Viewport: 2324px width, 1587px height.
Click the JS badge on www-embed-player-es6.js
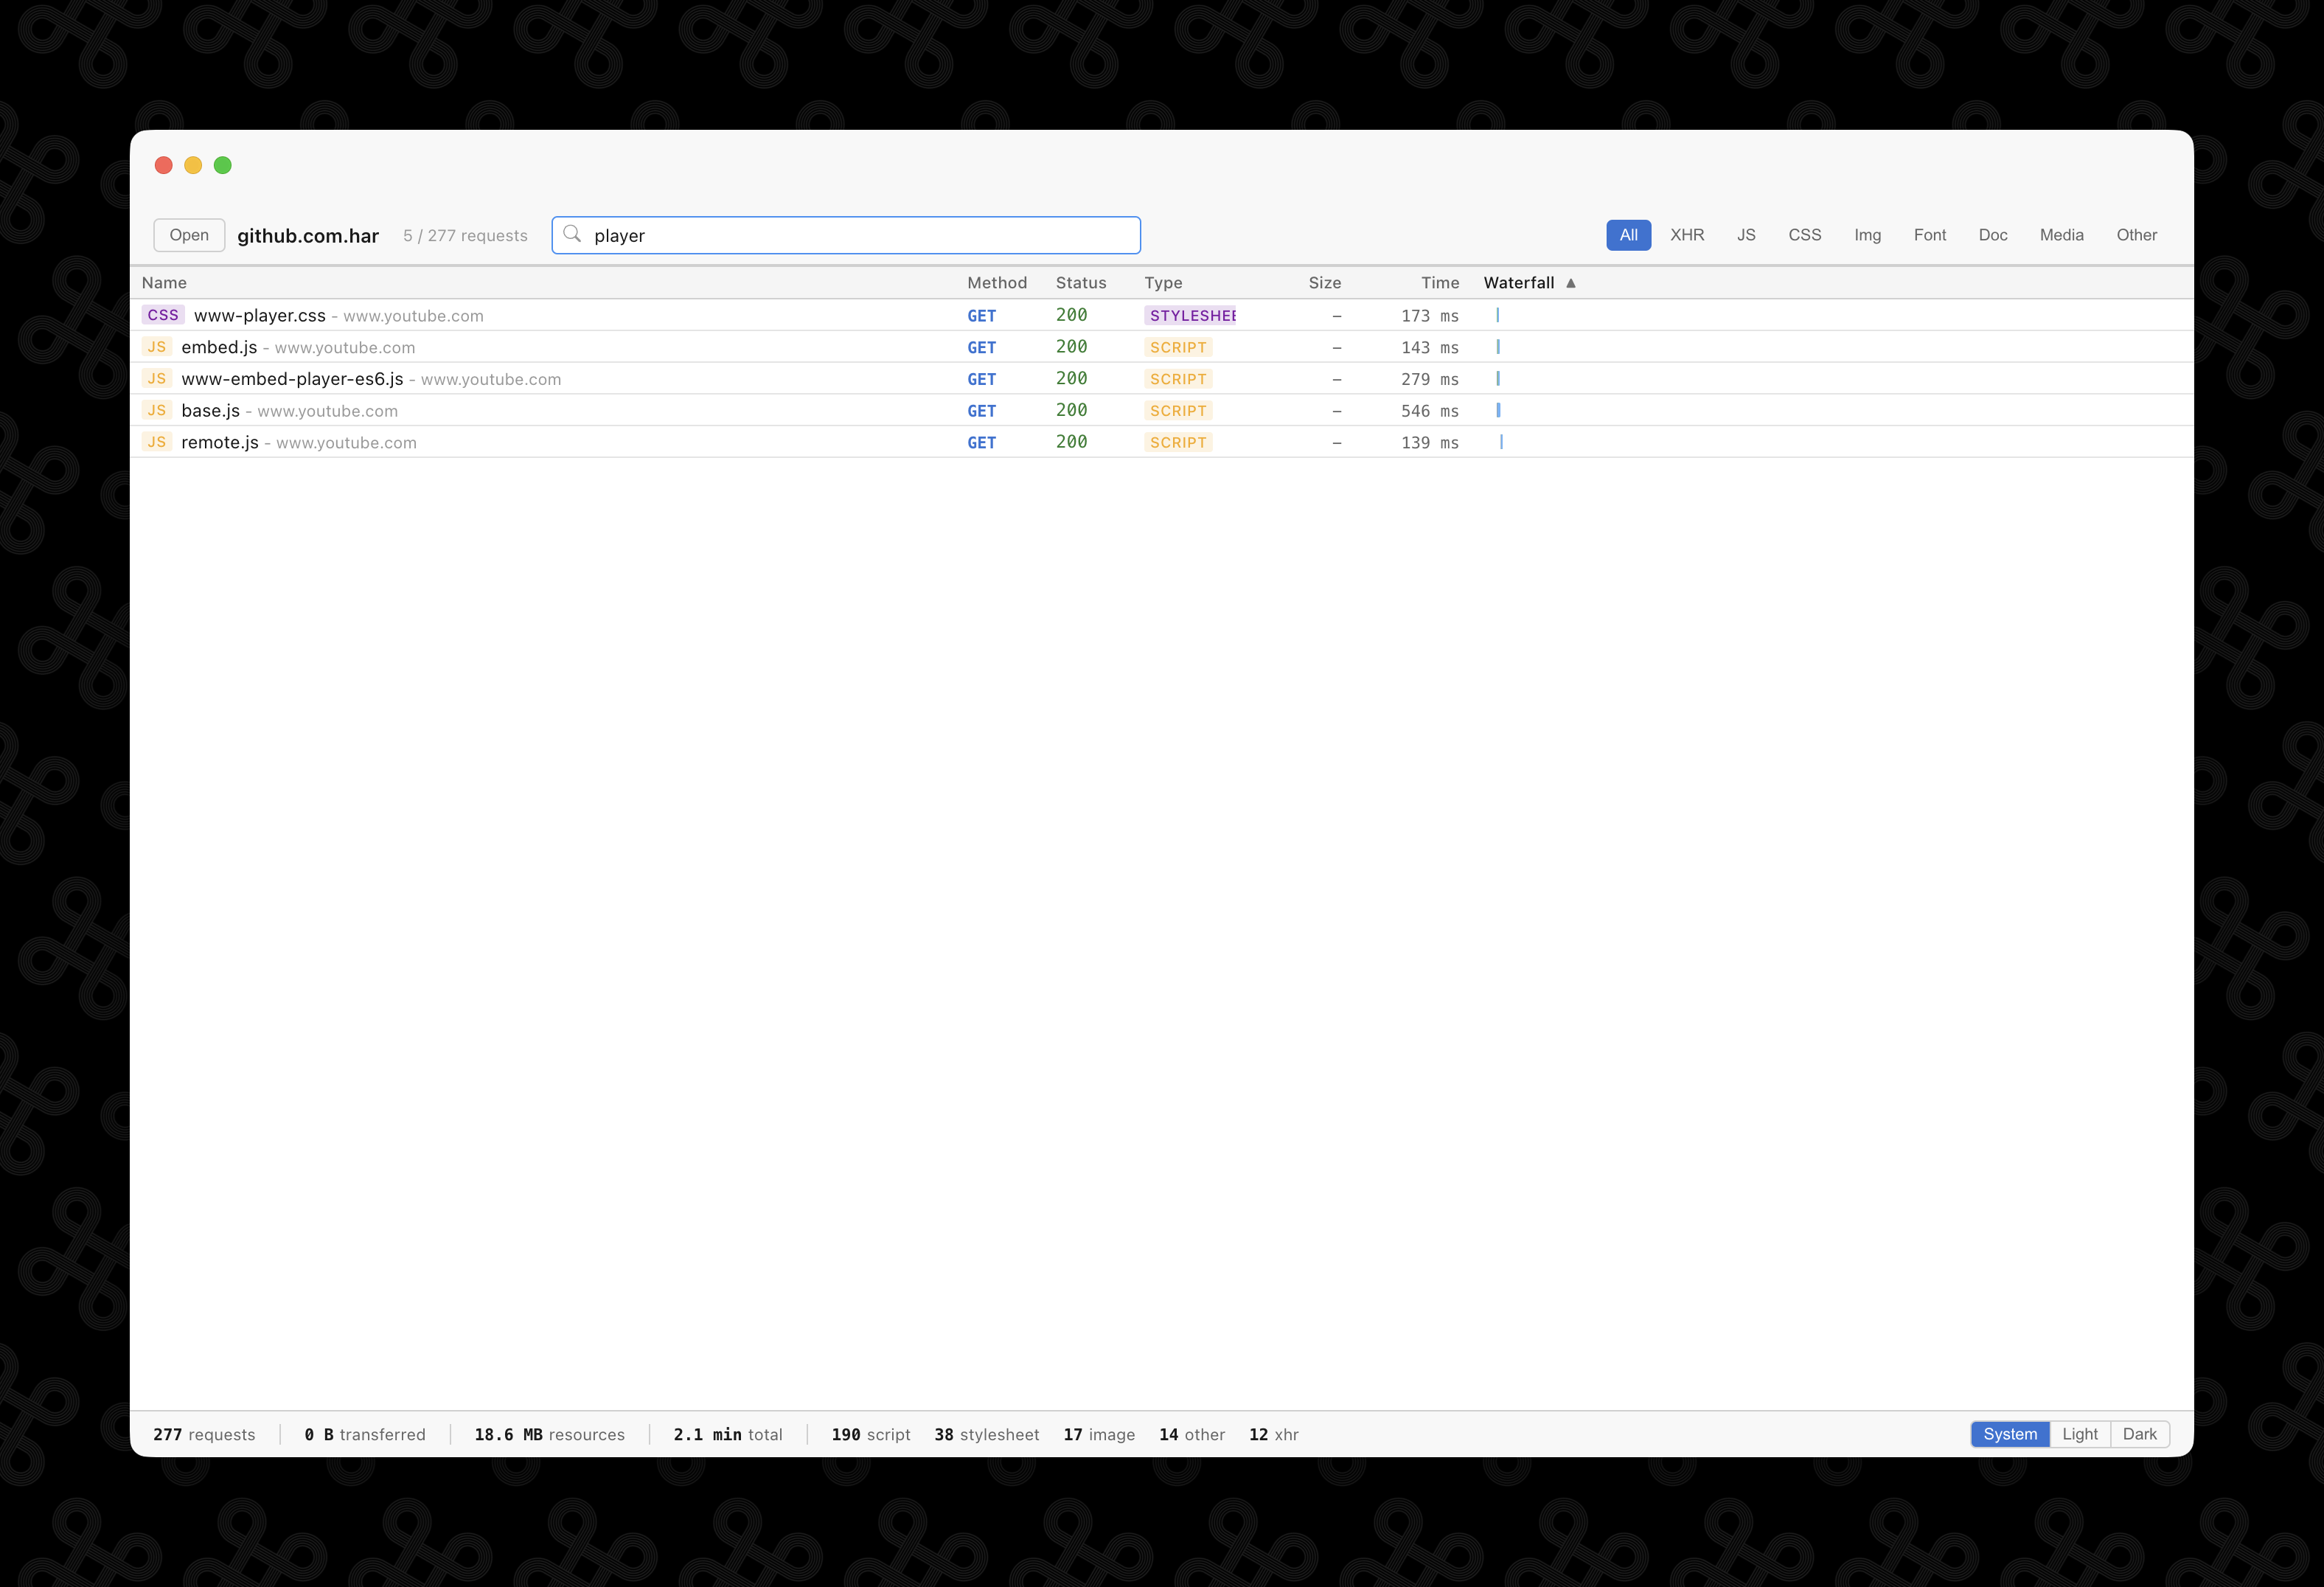coord(157,379)
